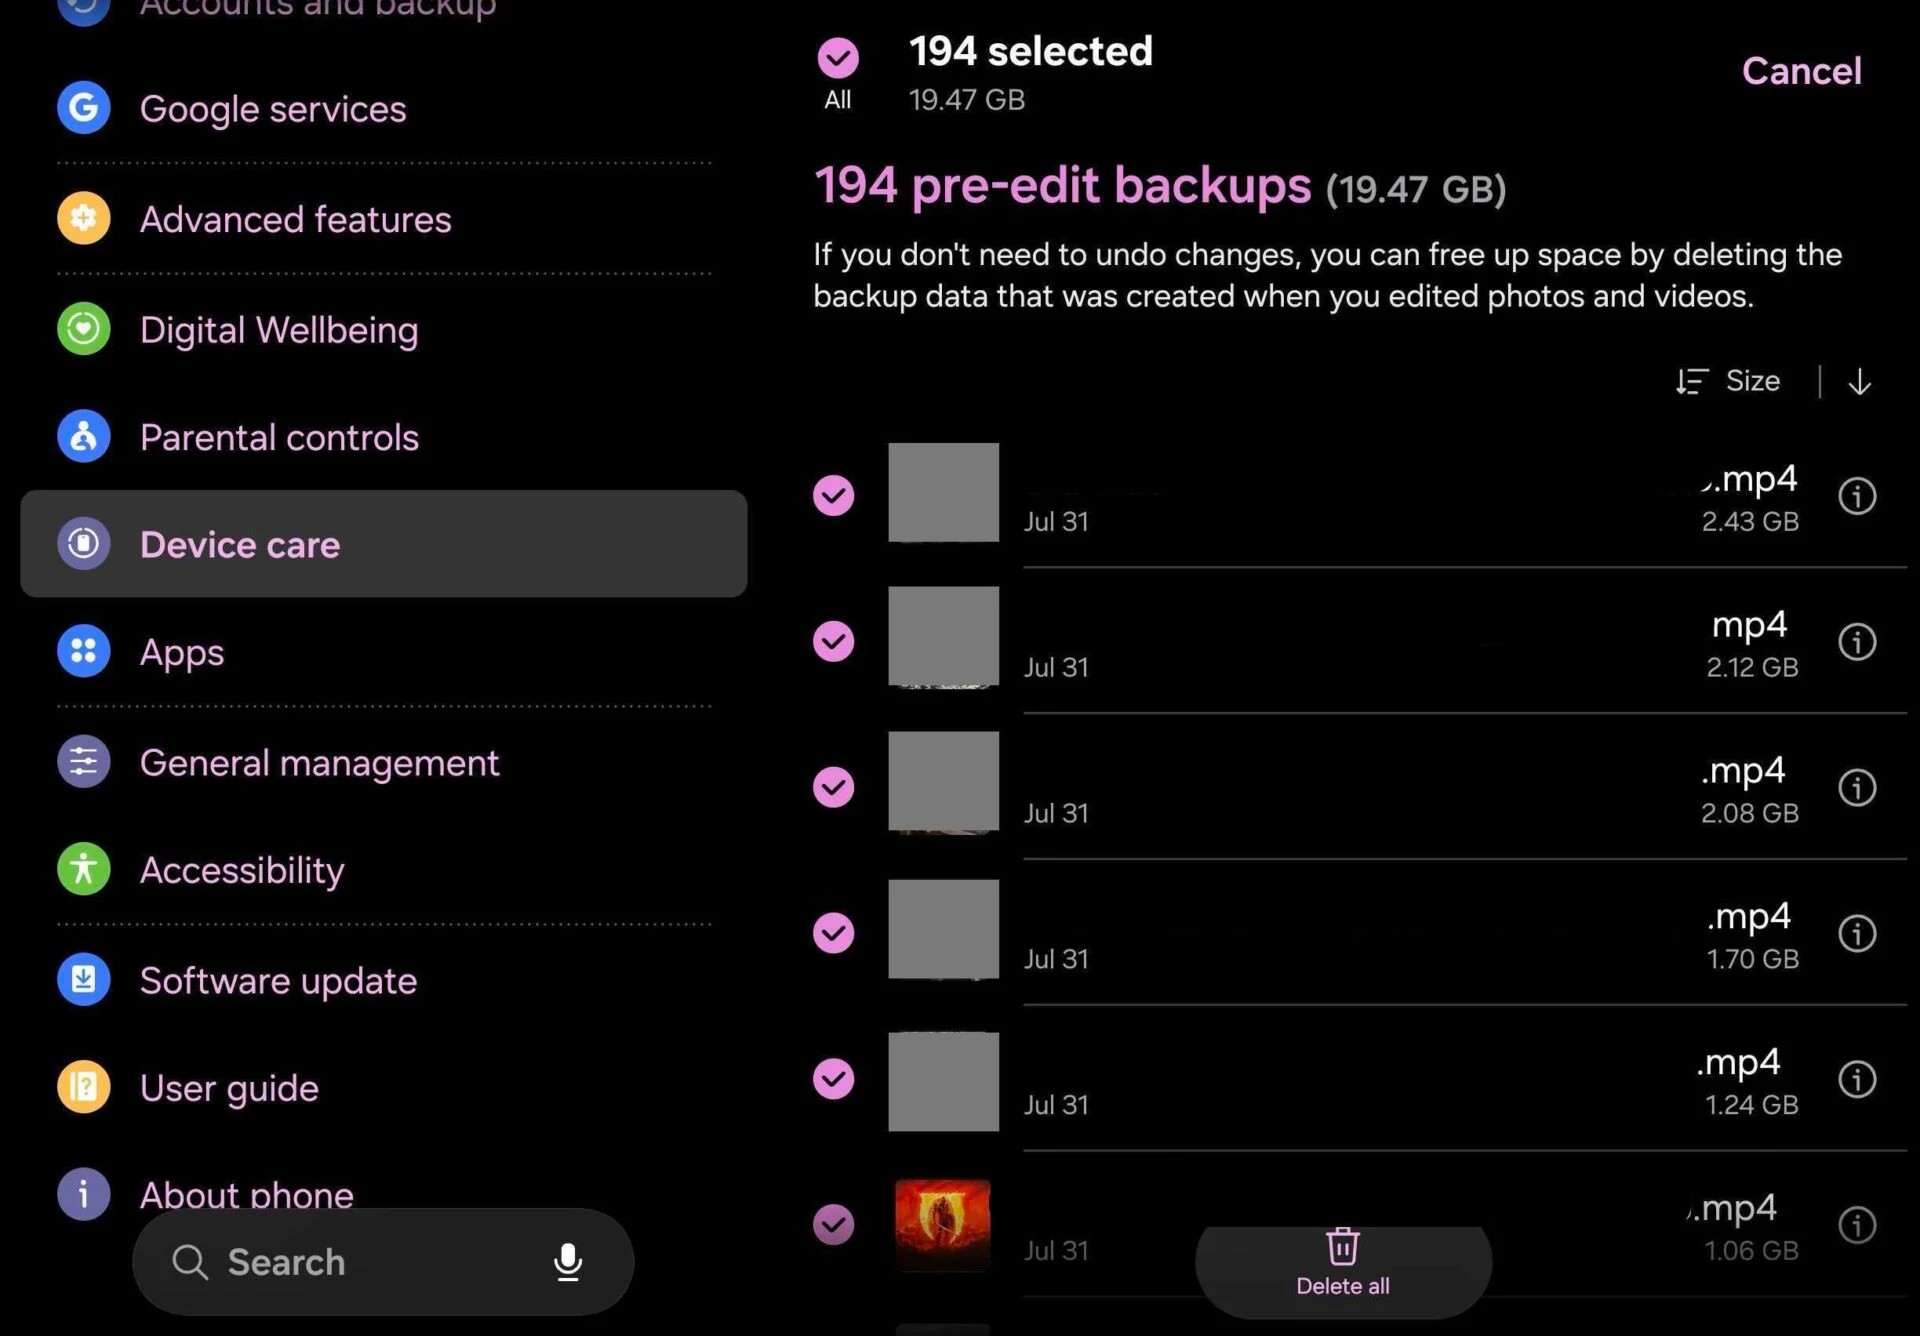
Task: Deselect the 1.24 GB video checkbox
Action: [834, 1080]
